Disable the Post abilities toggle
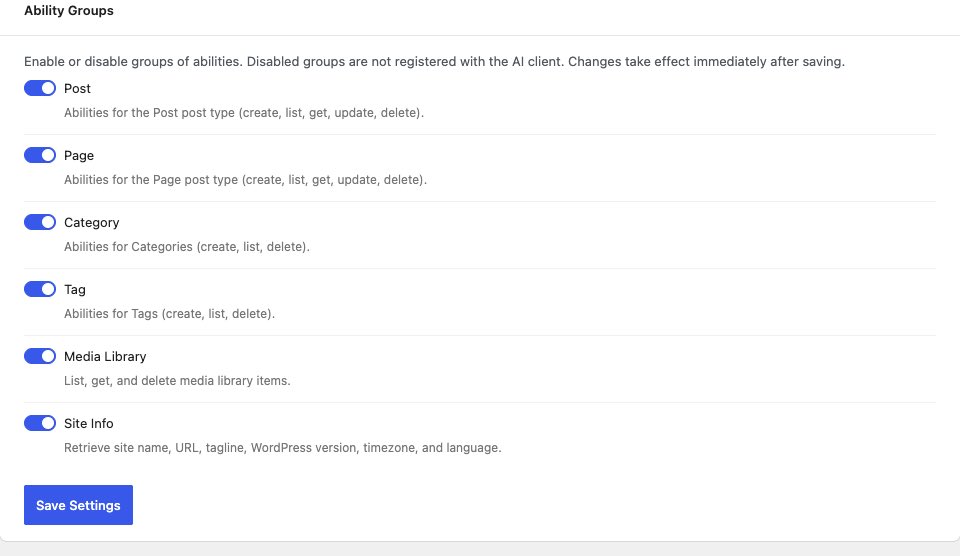Screen dimensions: 960x556 (x=40, y=89)
